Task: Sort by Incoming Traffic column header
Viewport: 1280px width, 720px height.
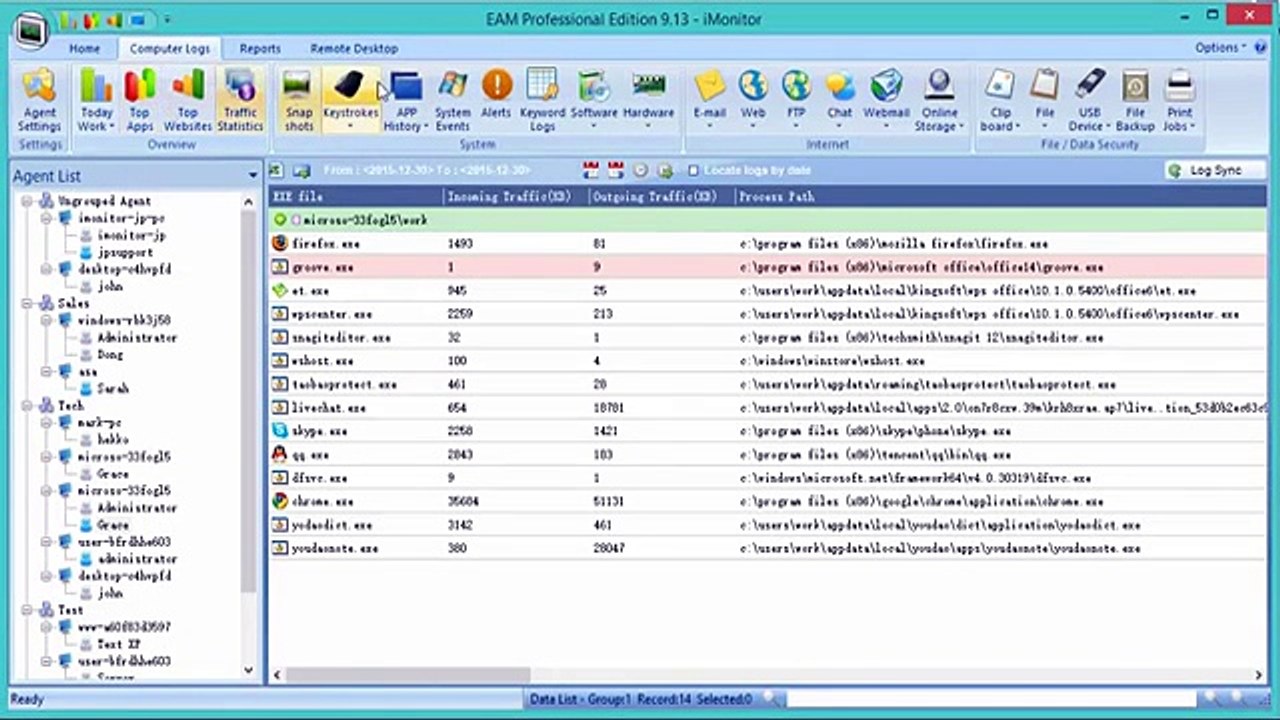Action: pos(516,197)
